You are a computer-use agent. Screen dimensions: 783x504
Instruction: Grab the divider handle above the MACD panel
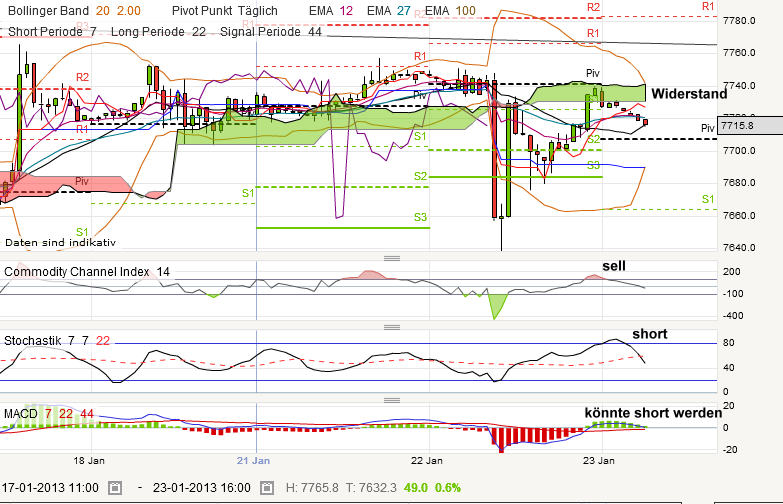point(392,400)
